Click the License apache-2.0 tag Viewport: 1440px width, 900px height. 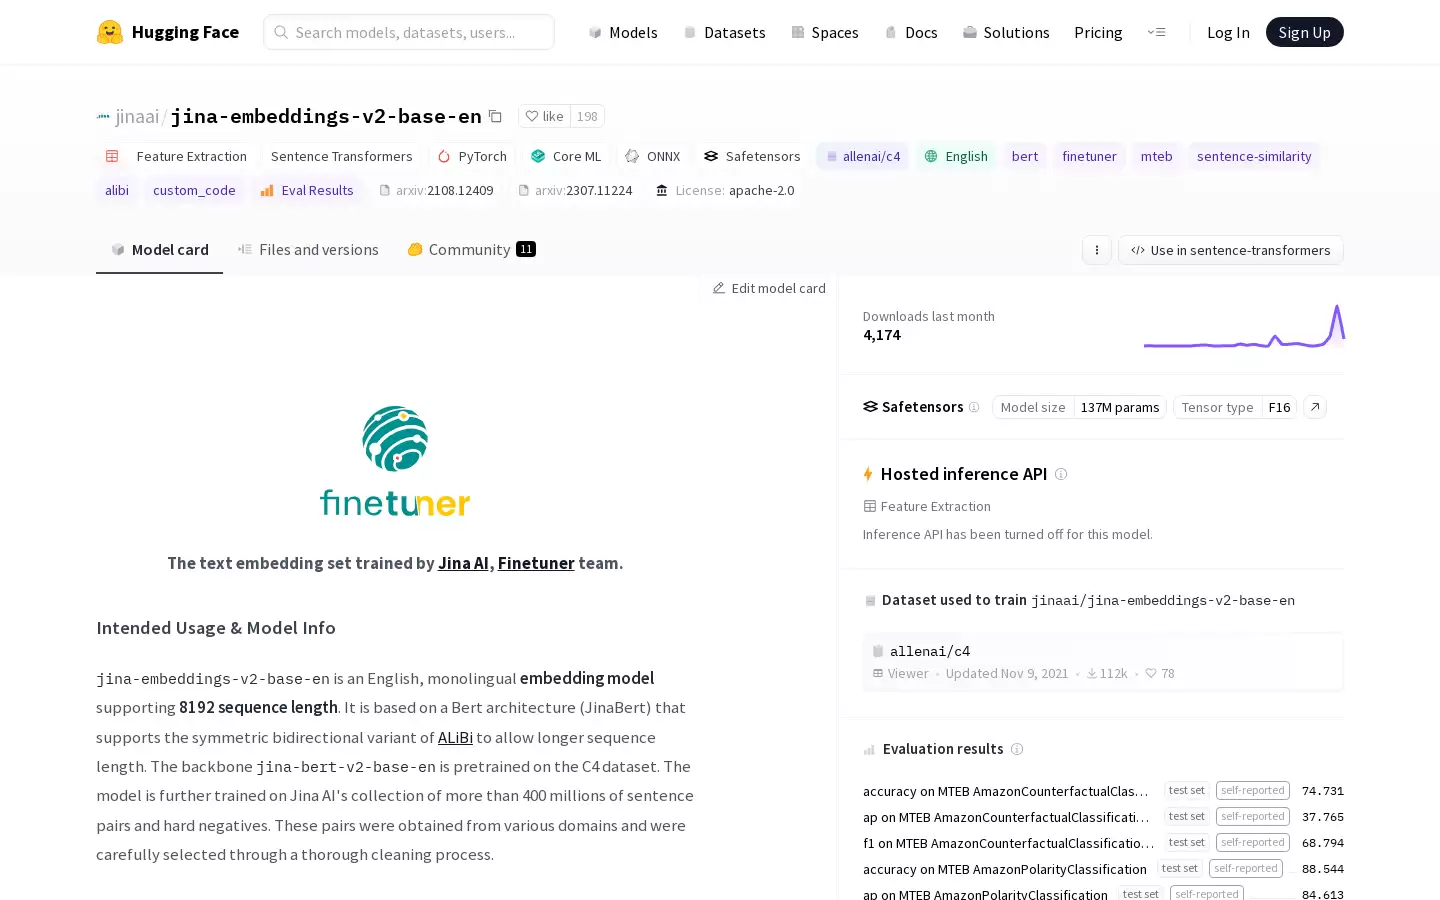725,190
